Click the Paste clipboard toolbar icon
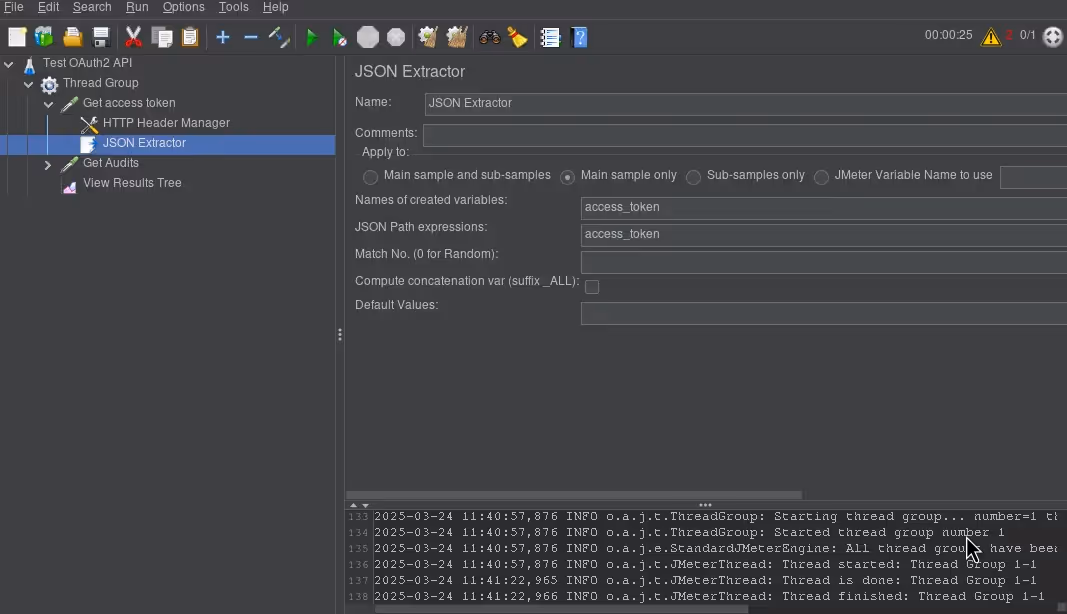1067x614 pixels. 190,38
